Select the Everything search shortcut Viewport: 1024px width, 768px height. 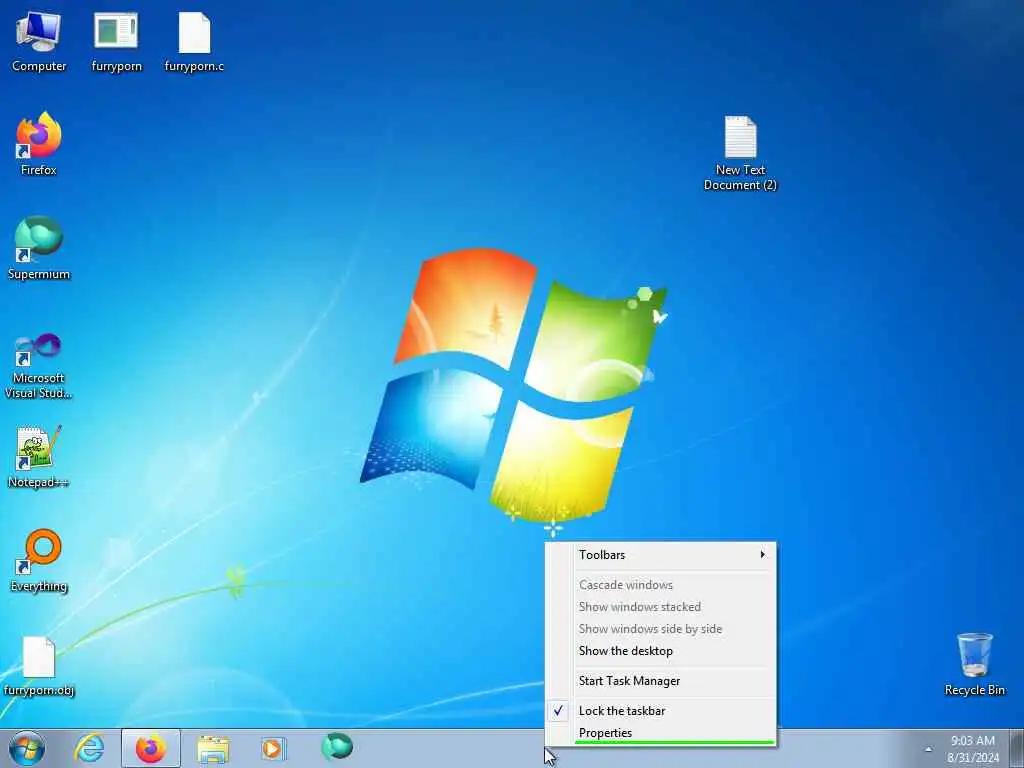[x=39, y=560]
